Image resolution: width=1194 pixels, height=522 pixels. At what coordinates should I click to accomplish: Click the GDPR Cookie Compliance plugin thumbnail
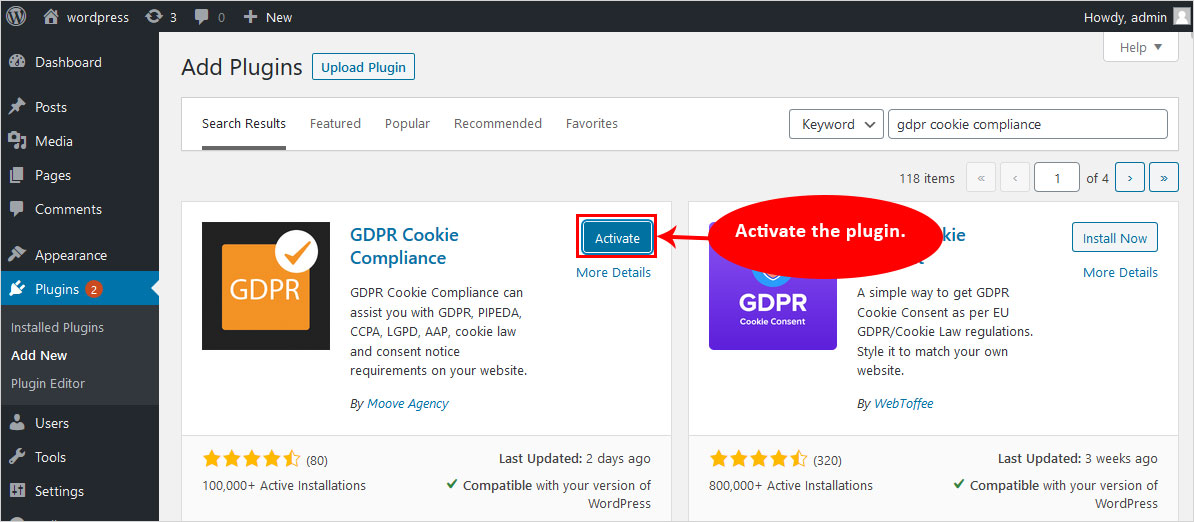(266, 286)
